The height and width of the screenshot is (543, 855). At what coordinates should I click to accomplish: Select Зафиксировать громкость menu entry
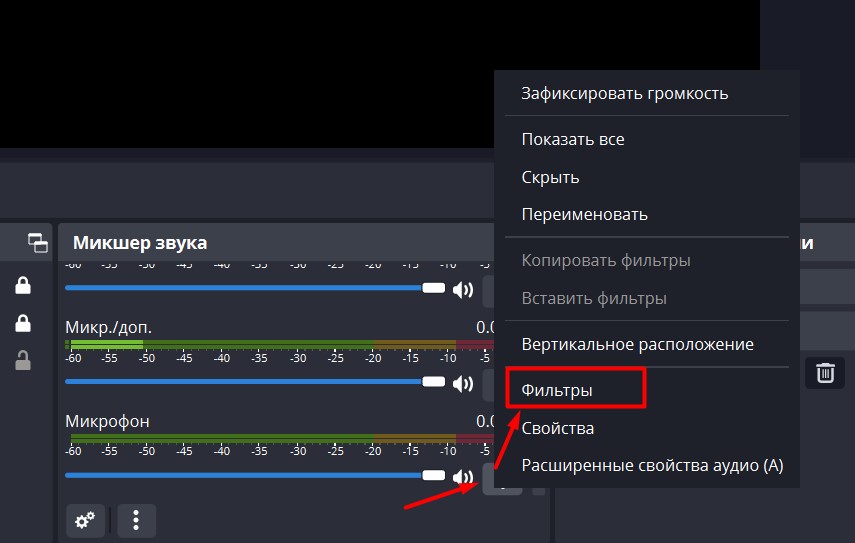[x=624, y=94]
